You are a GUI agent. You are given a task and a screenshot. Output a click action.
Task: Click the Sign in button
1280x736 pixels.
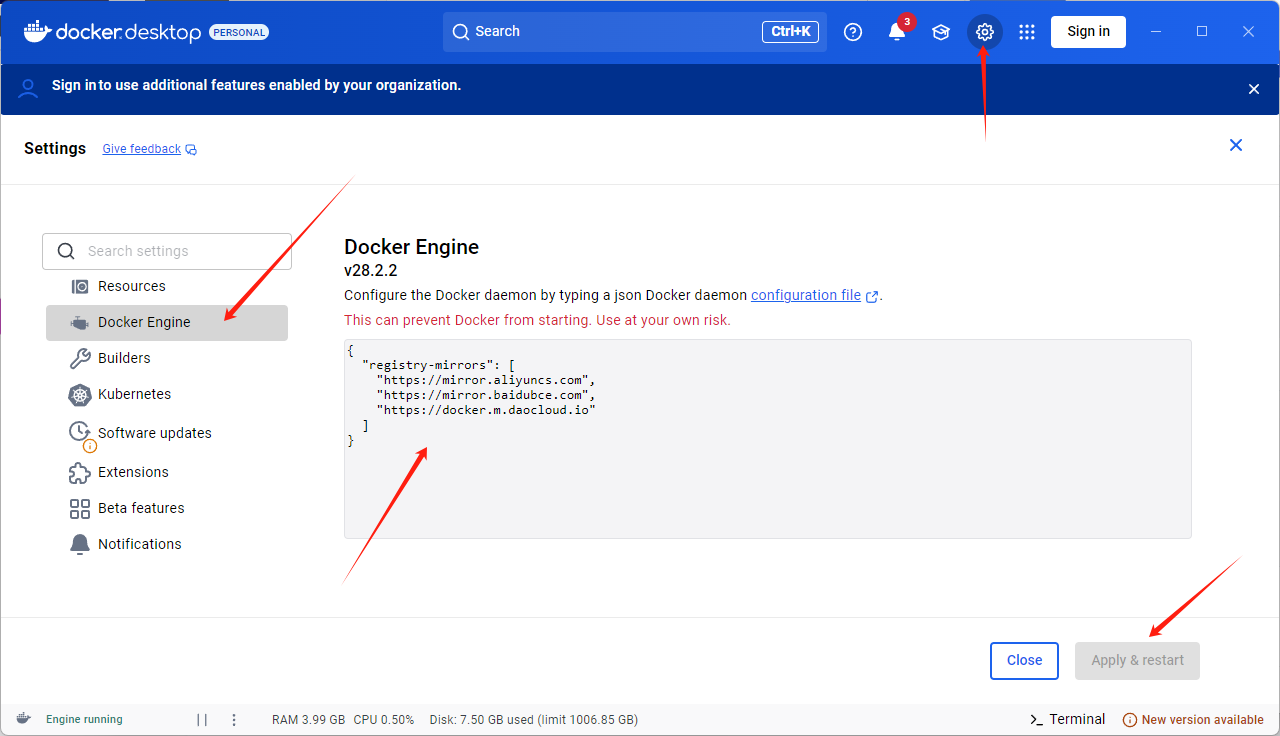tap(1088, 31)
